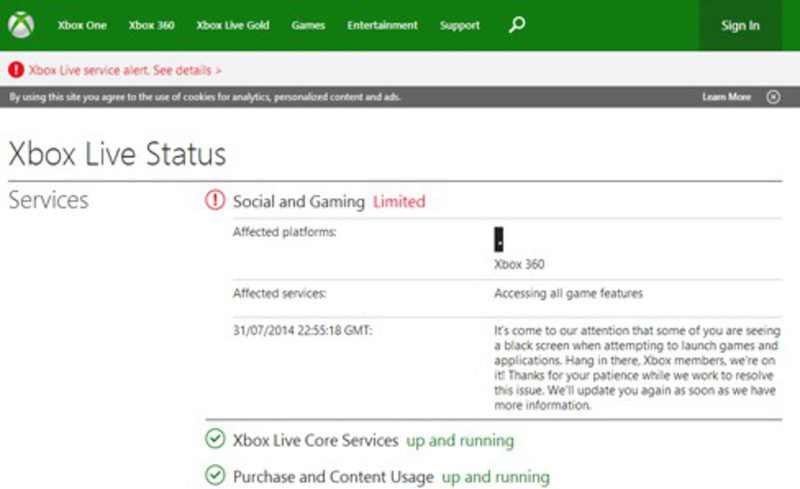The width and height of the screenshot is (800, 489).
Task: Click the Sign In button
Action: tap(740, 25)
